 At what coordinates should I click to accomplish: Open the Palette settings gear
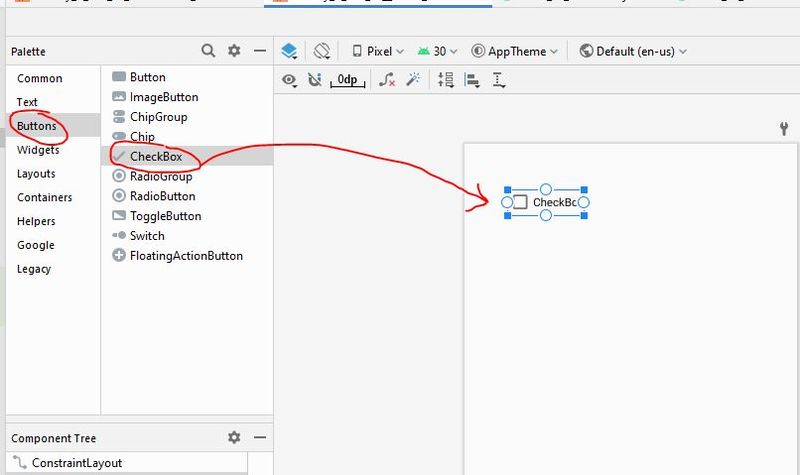pyautogui.click(x=234, y=51)
